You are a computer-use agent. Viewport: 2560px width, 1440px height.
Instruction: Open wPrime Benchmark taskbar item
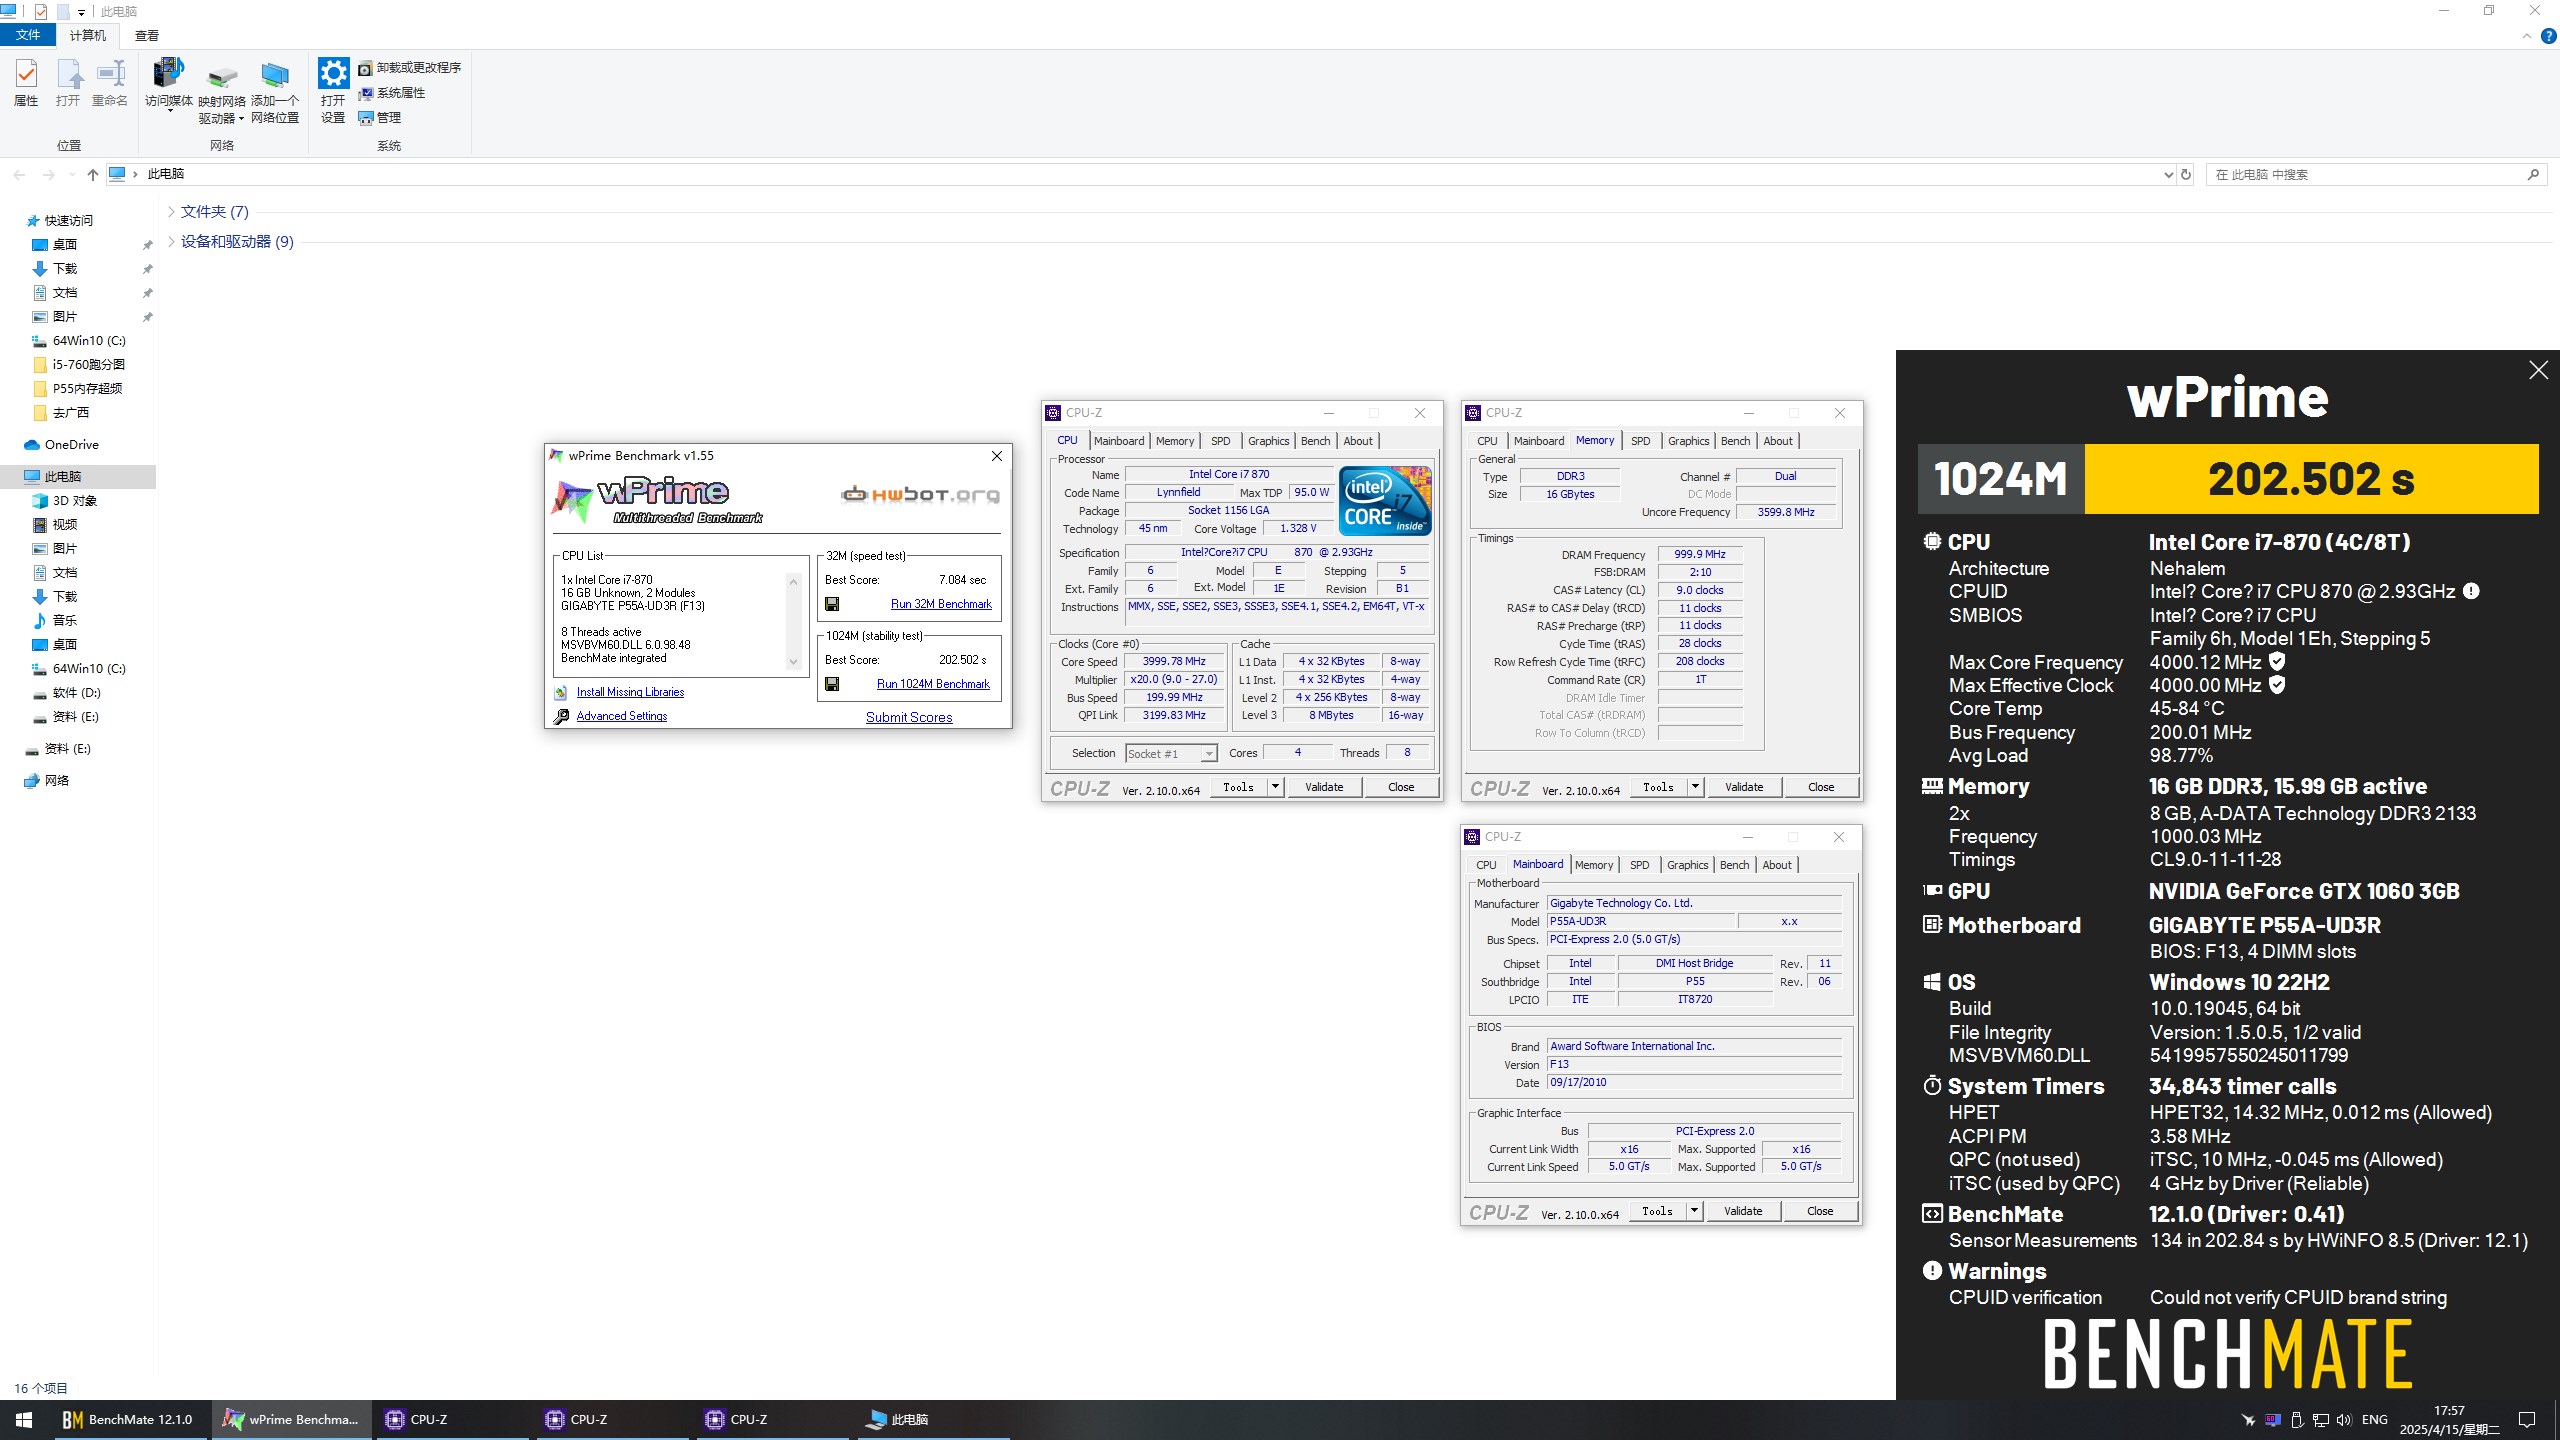pyautogui.click(x=292, y=1420)
